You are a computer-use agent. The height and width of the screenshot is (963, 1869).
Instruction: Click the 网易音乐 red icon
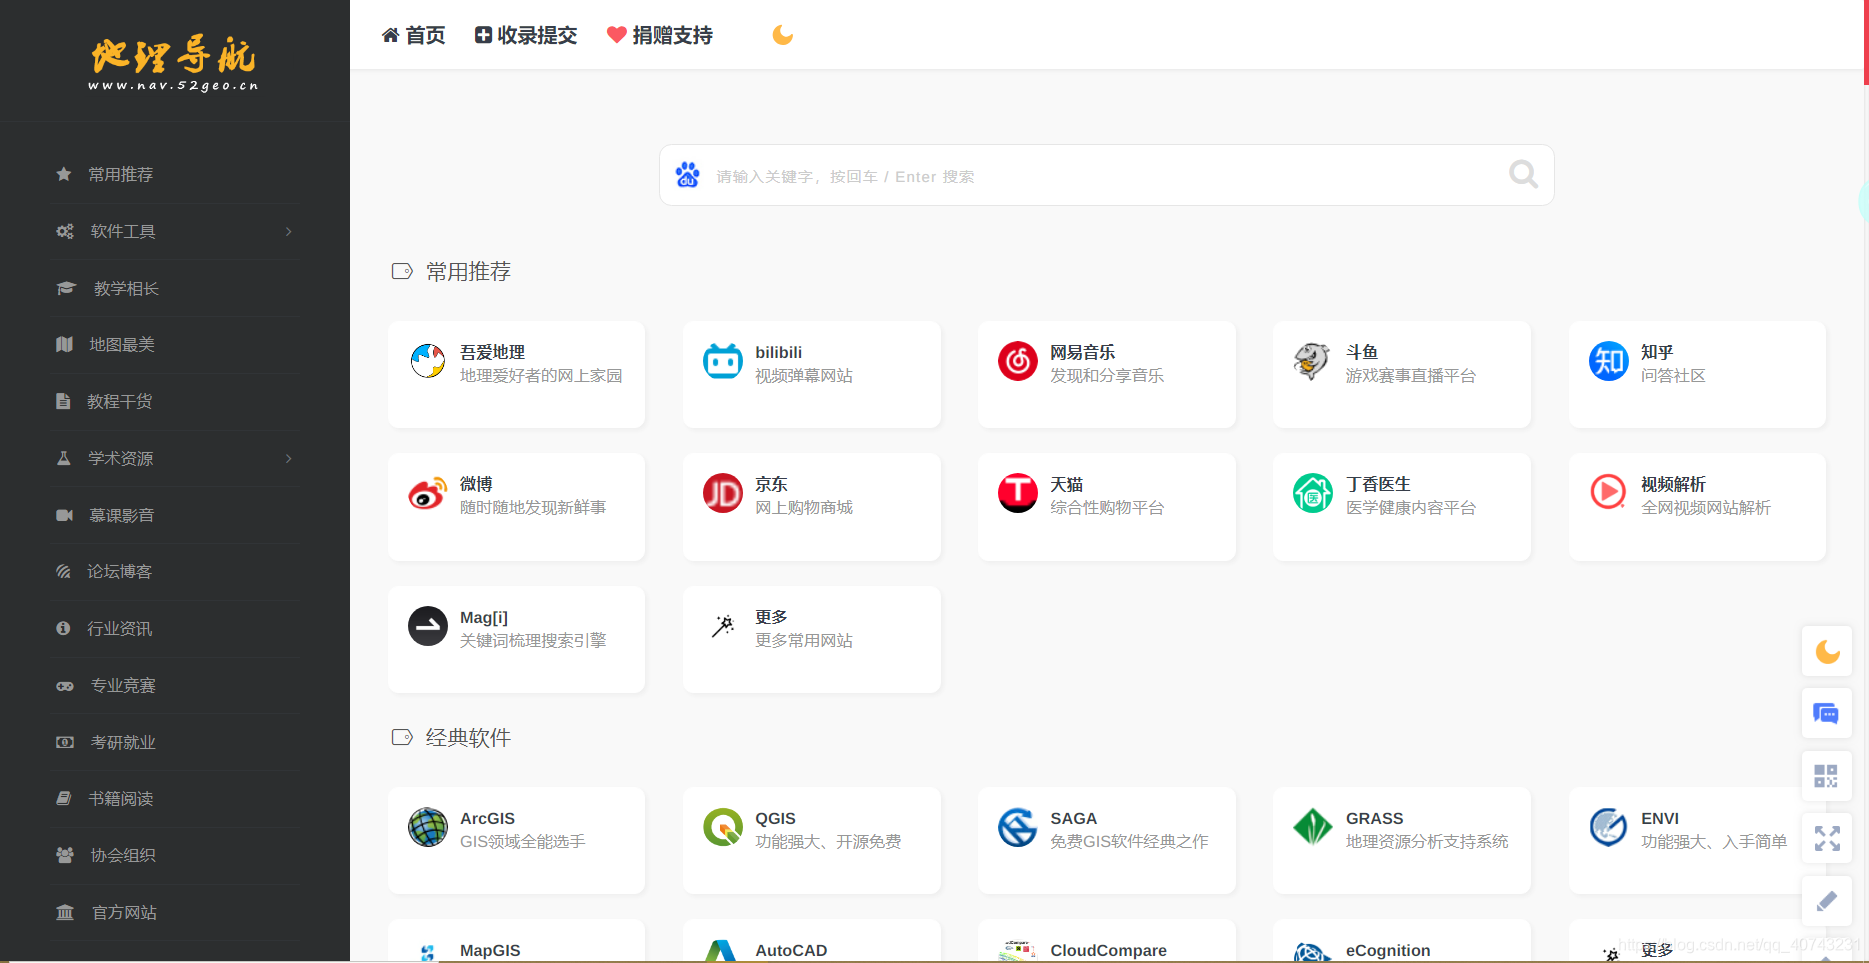point(1018,361)
